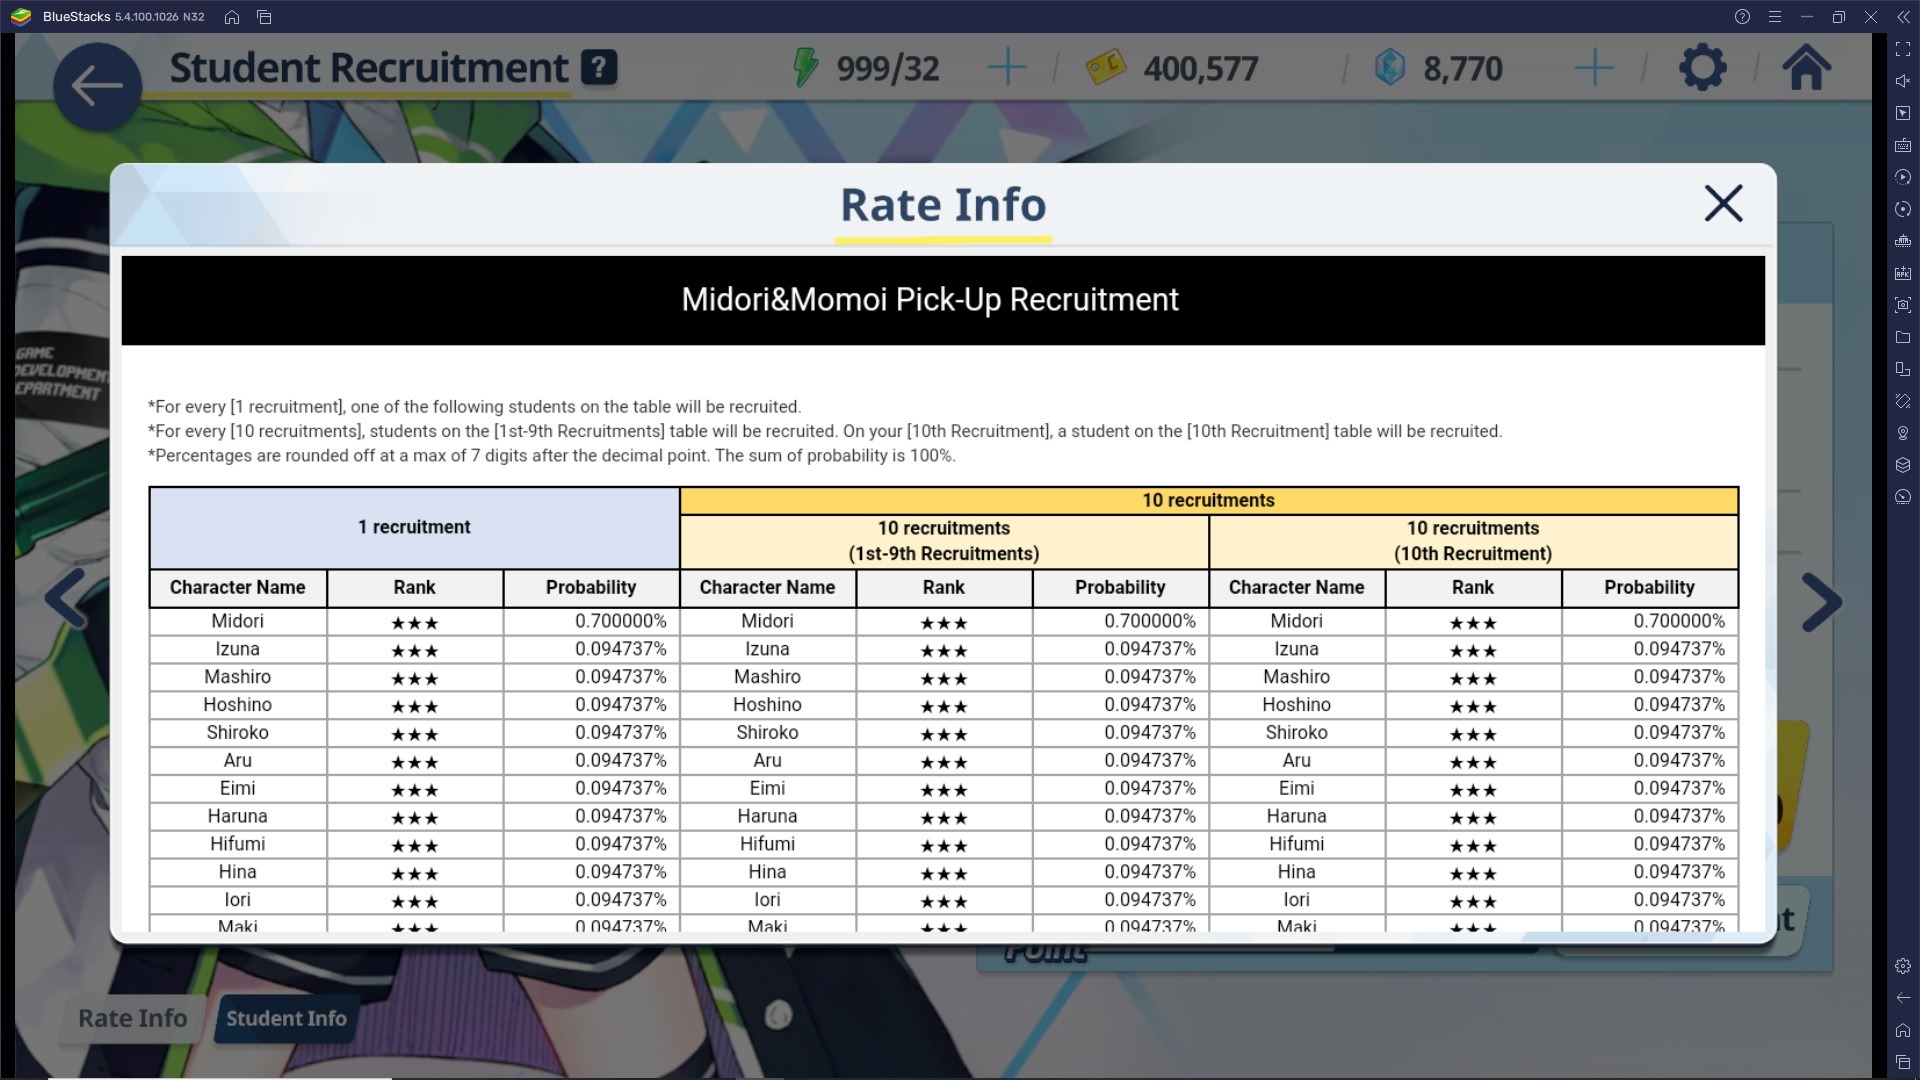
Task: Open the Student Info tab at bottom
Action: coord(286,1018)
